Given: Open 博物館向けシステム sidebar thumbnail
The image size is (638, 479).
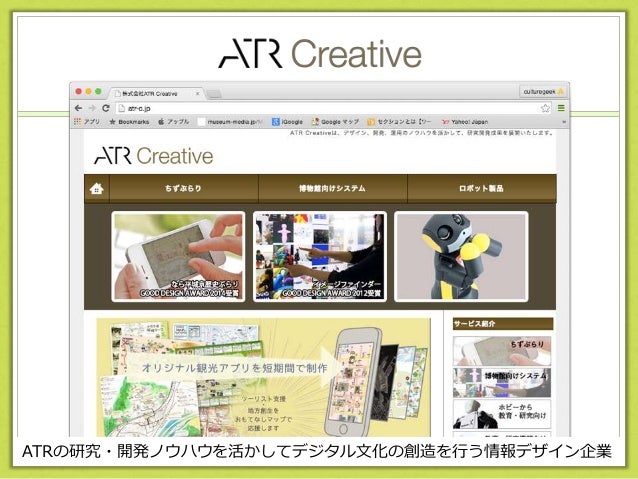Looking at the screenshot, I should point(502,383).
